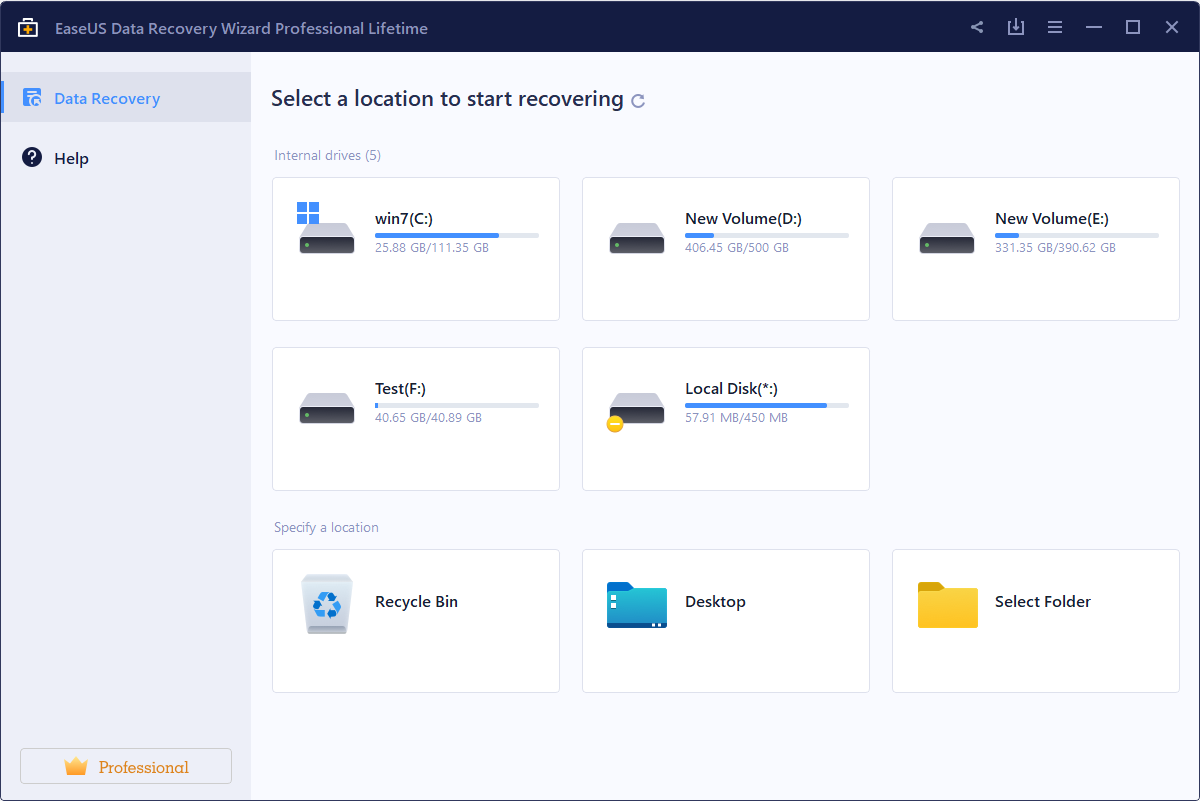Choose the Desktop location icon
Image resolution: width=1200 pixels, height=801 pixels.
(x=636, y=604)
